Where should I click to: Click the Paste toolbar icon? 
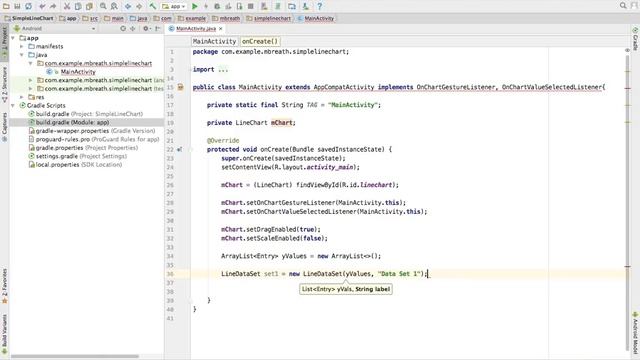[89, 6]
